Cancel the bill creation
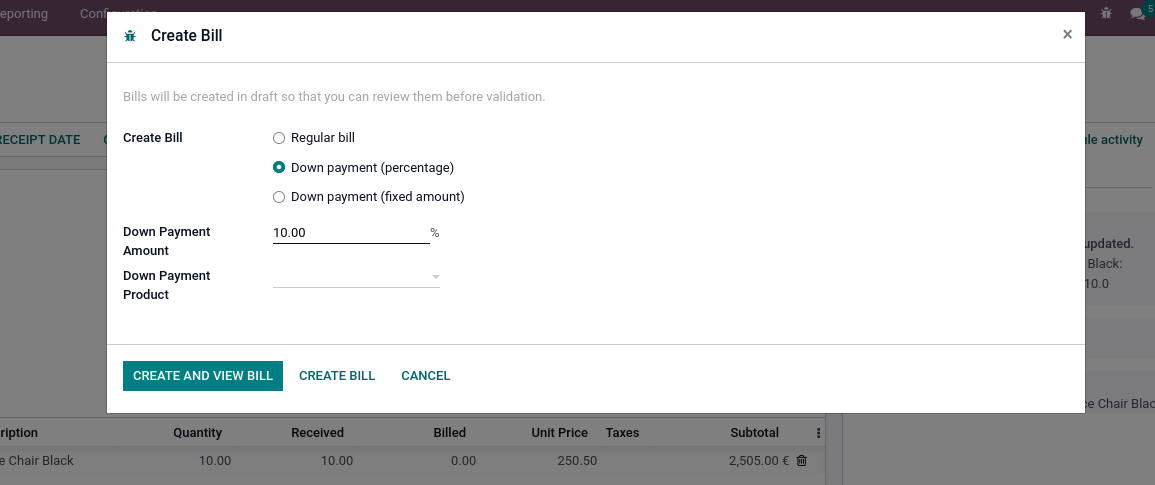Viewport: 1155px width, 485px height. coord(426,376)
